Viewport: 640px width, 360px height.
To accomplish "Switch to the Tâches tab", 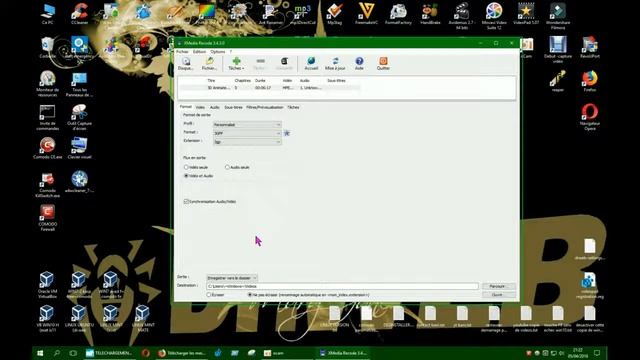I will 293,107.
